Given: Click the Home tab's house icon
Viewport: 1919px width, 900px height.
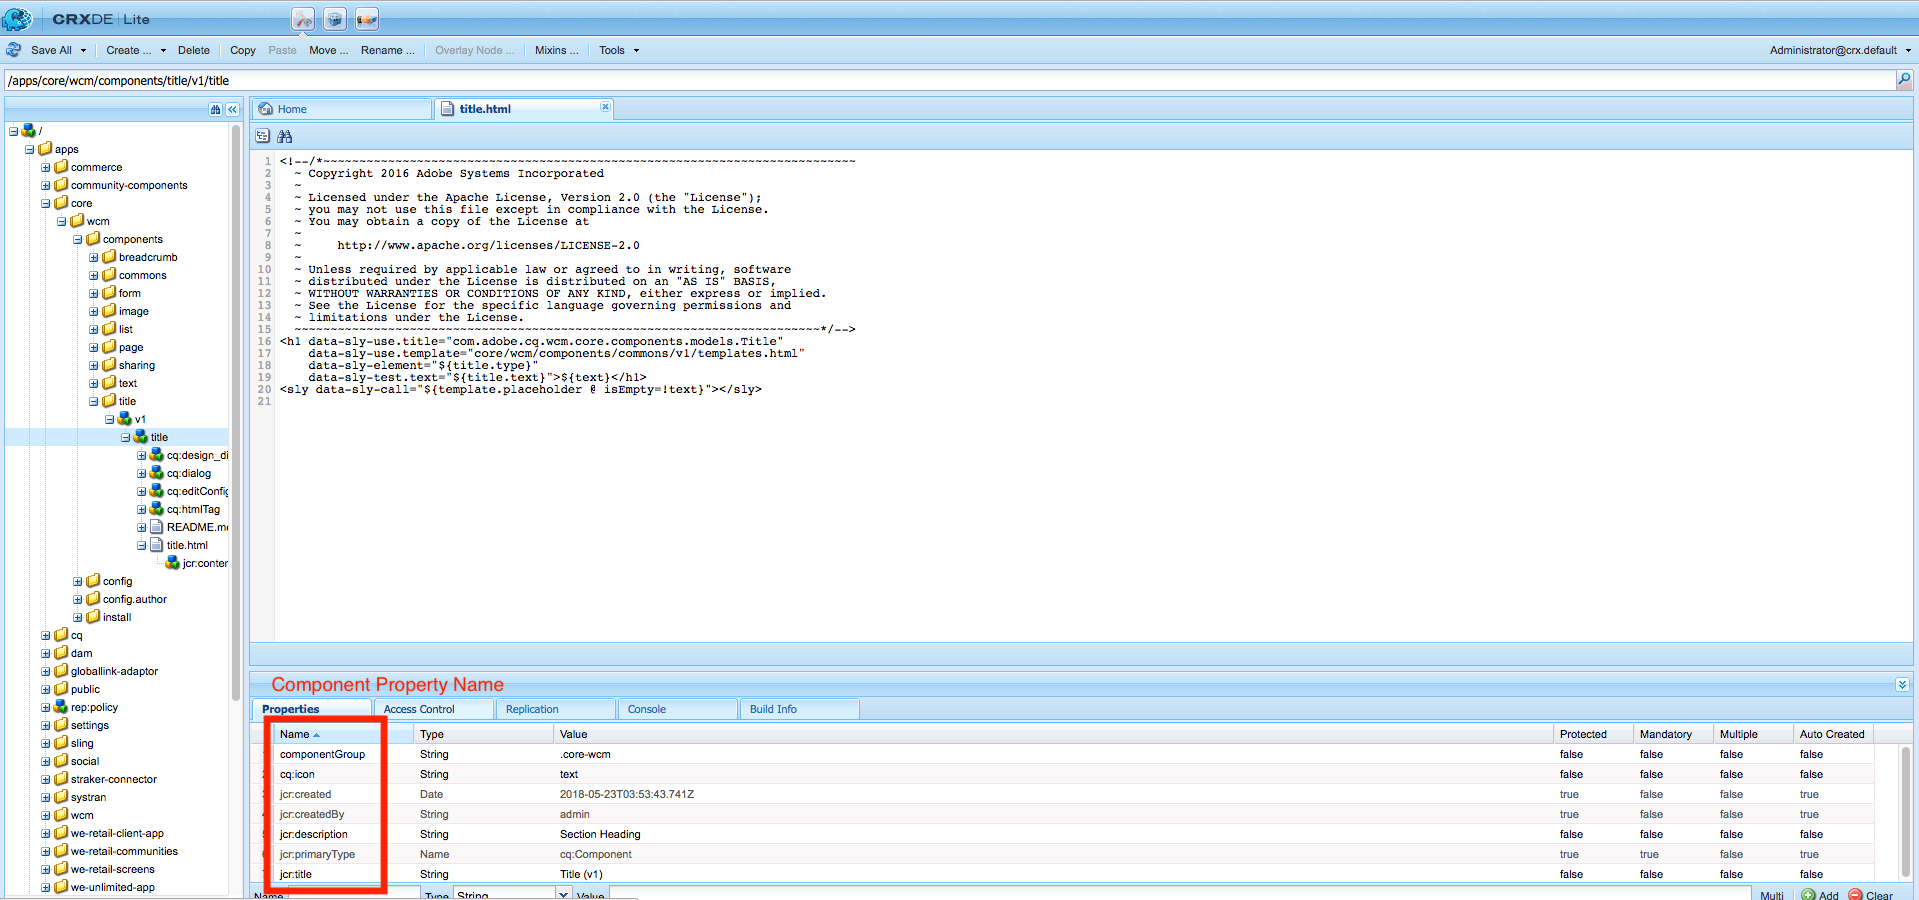Looking at the screenshot, I should (x=266, y=109).
